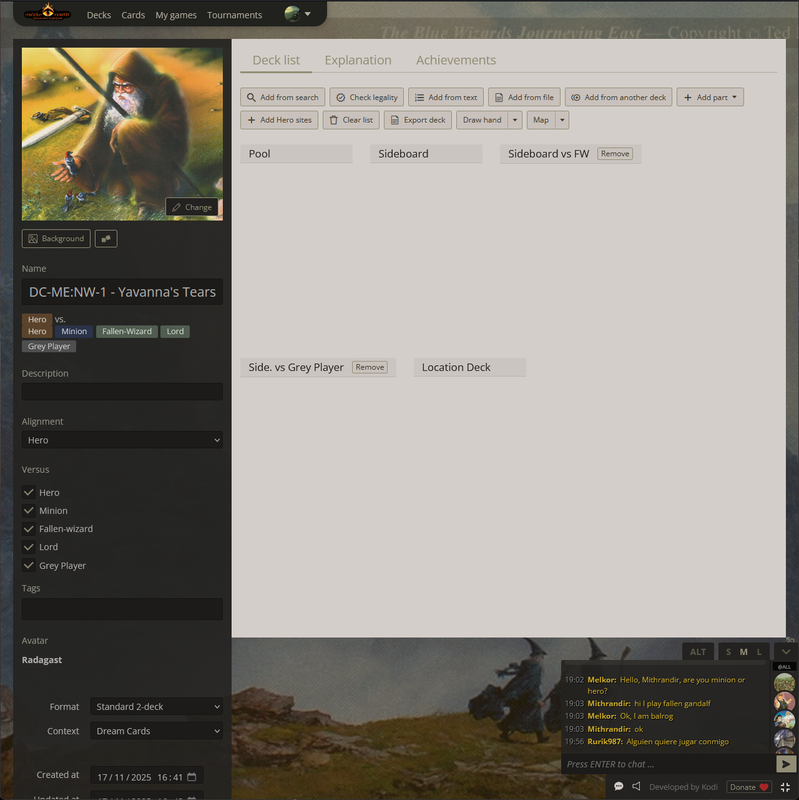Toggle the Minion versus checkbox
This screenshot has width=799, height=800.
click(x=29, y=511)
